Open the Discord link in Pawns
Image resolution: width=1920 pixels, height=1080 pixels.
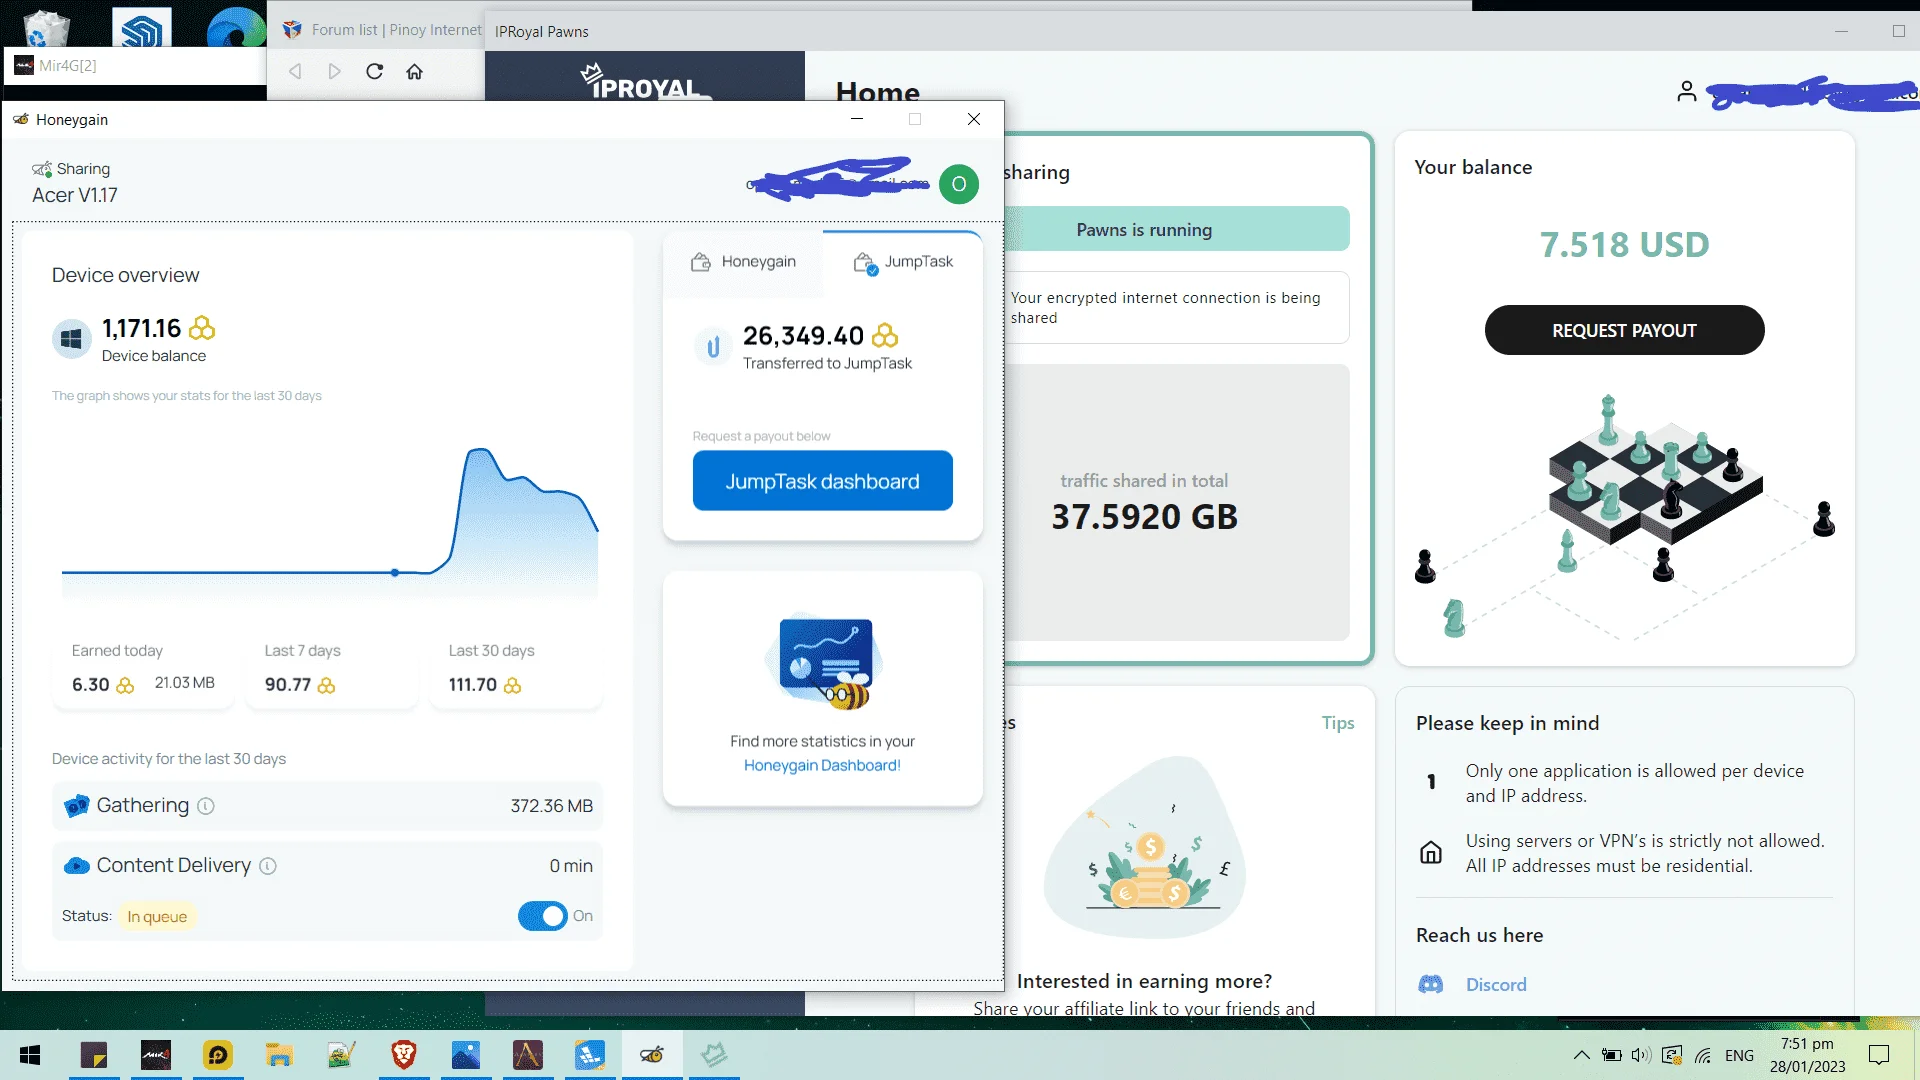pos(1496,985)
